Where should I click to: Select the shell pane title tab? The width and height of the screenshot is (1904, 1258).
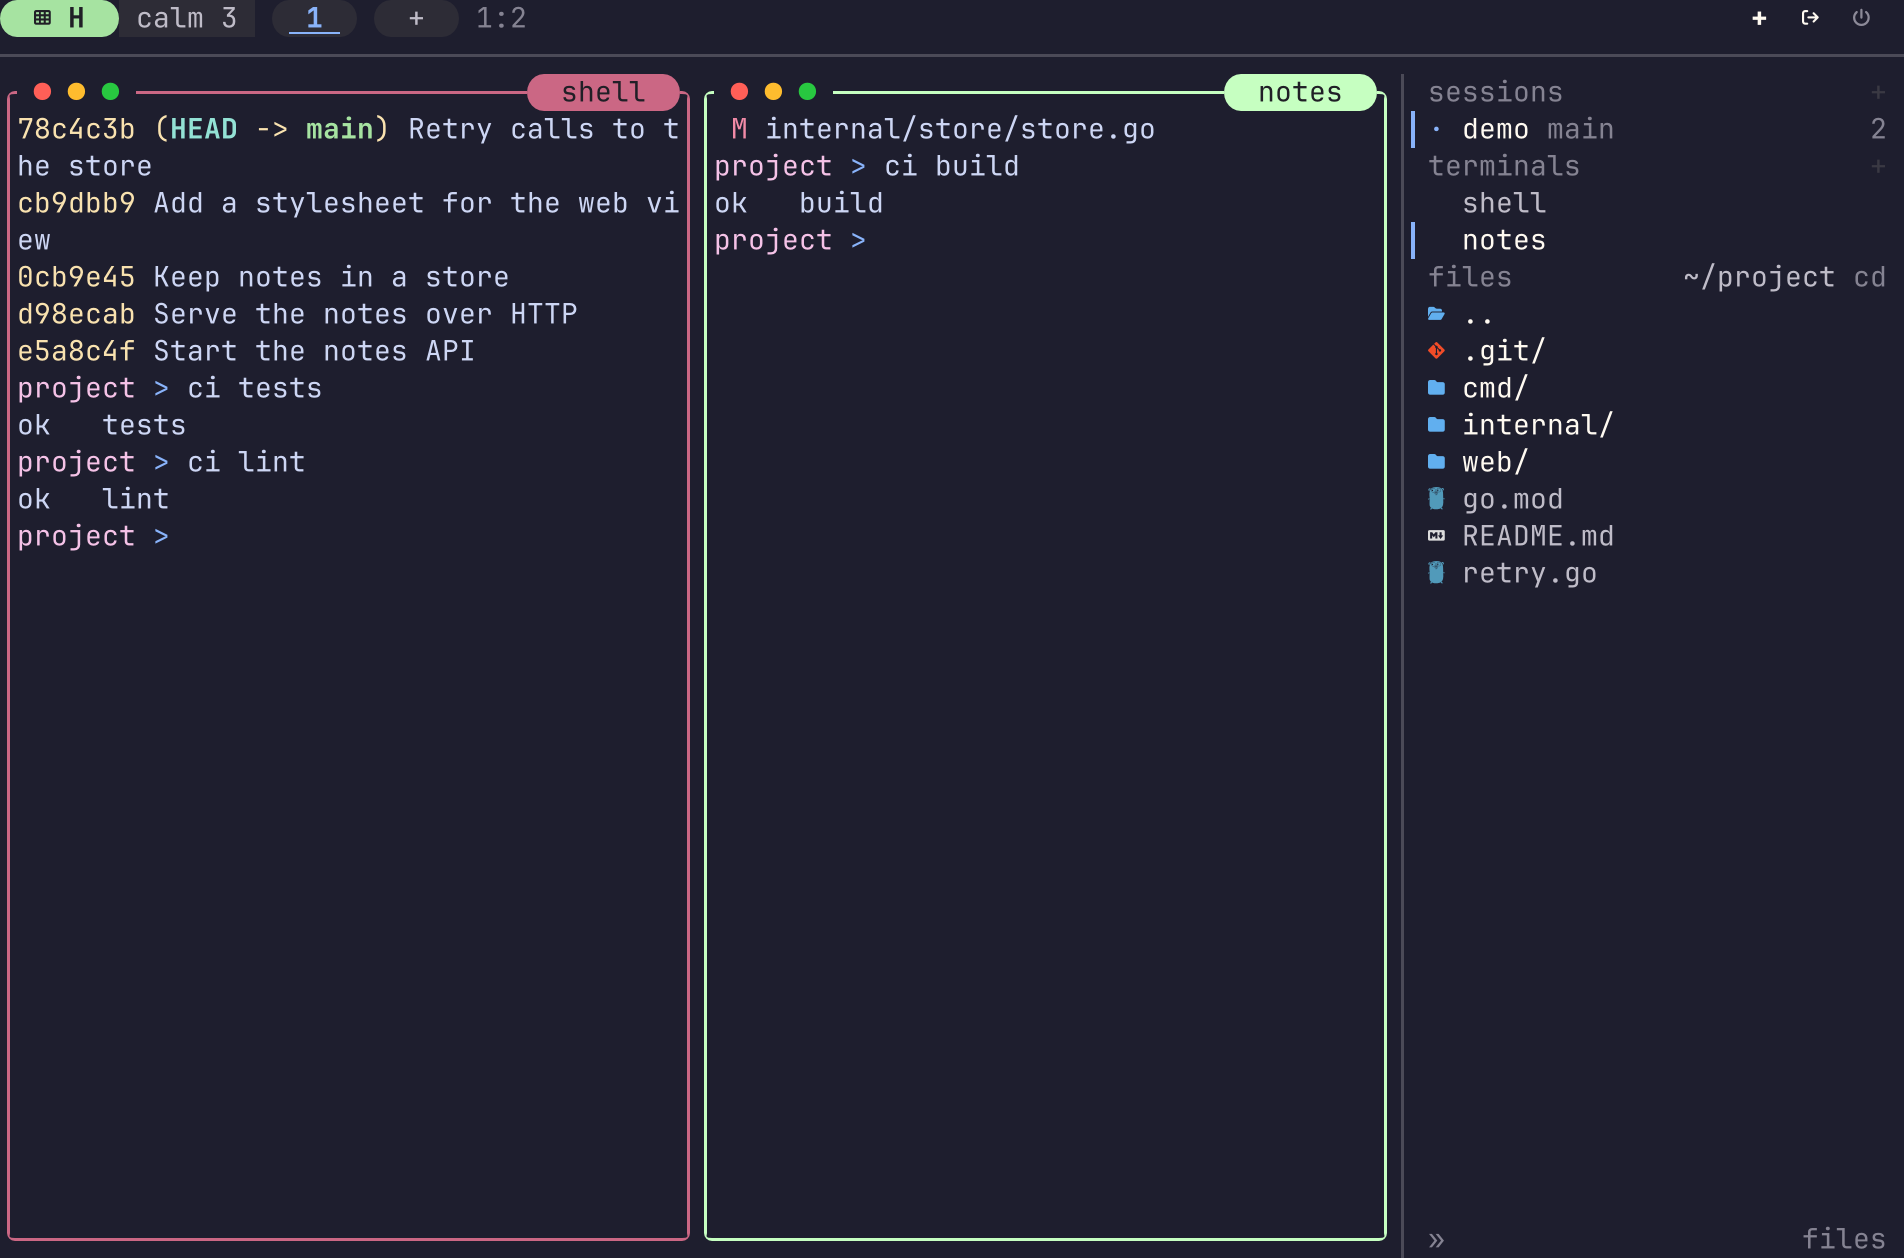(x=603, y=92)
